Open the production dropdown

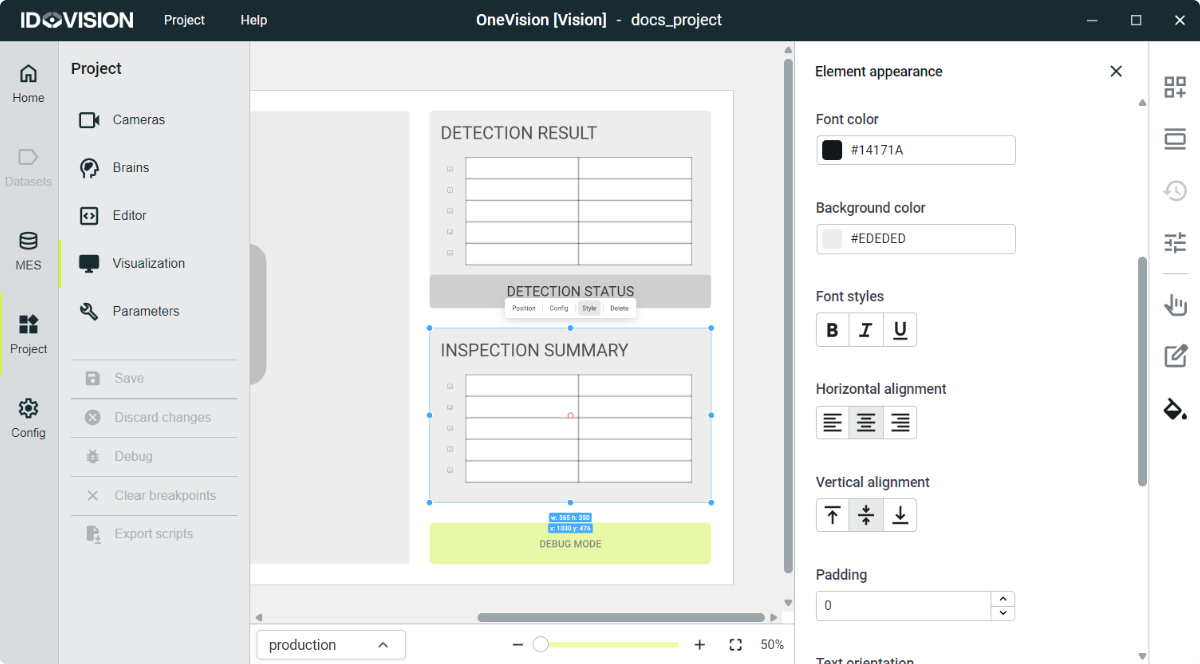pyautogui.click(x=331, y=645)
